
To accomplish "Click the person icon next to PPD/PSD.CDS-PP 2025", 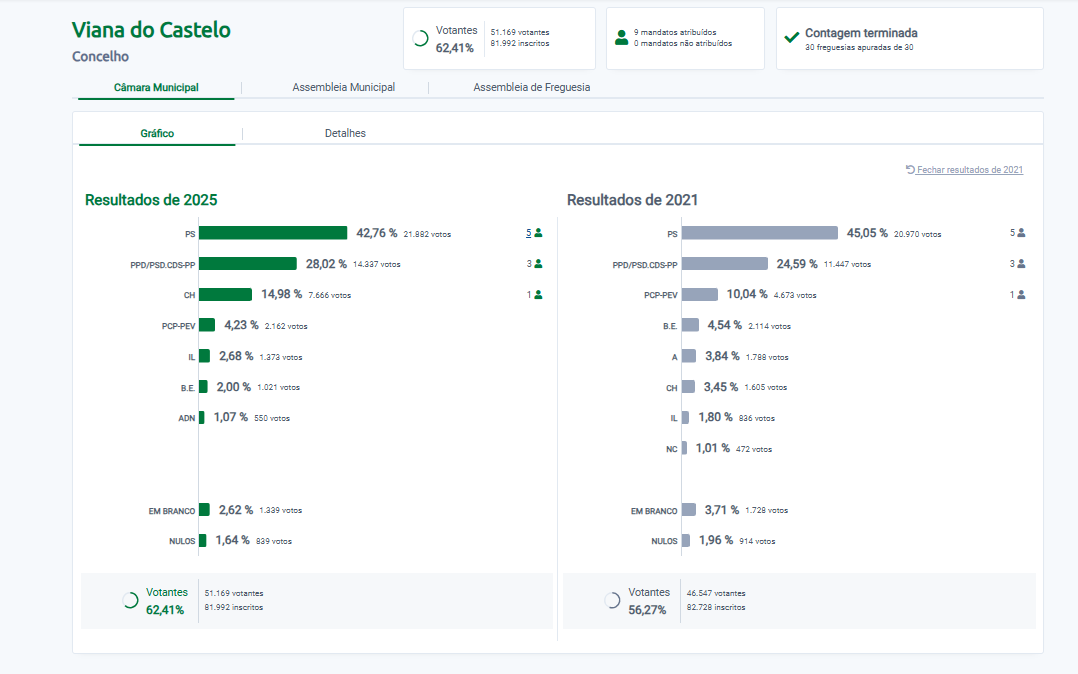I will pos(538,264).
